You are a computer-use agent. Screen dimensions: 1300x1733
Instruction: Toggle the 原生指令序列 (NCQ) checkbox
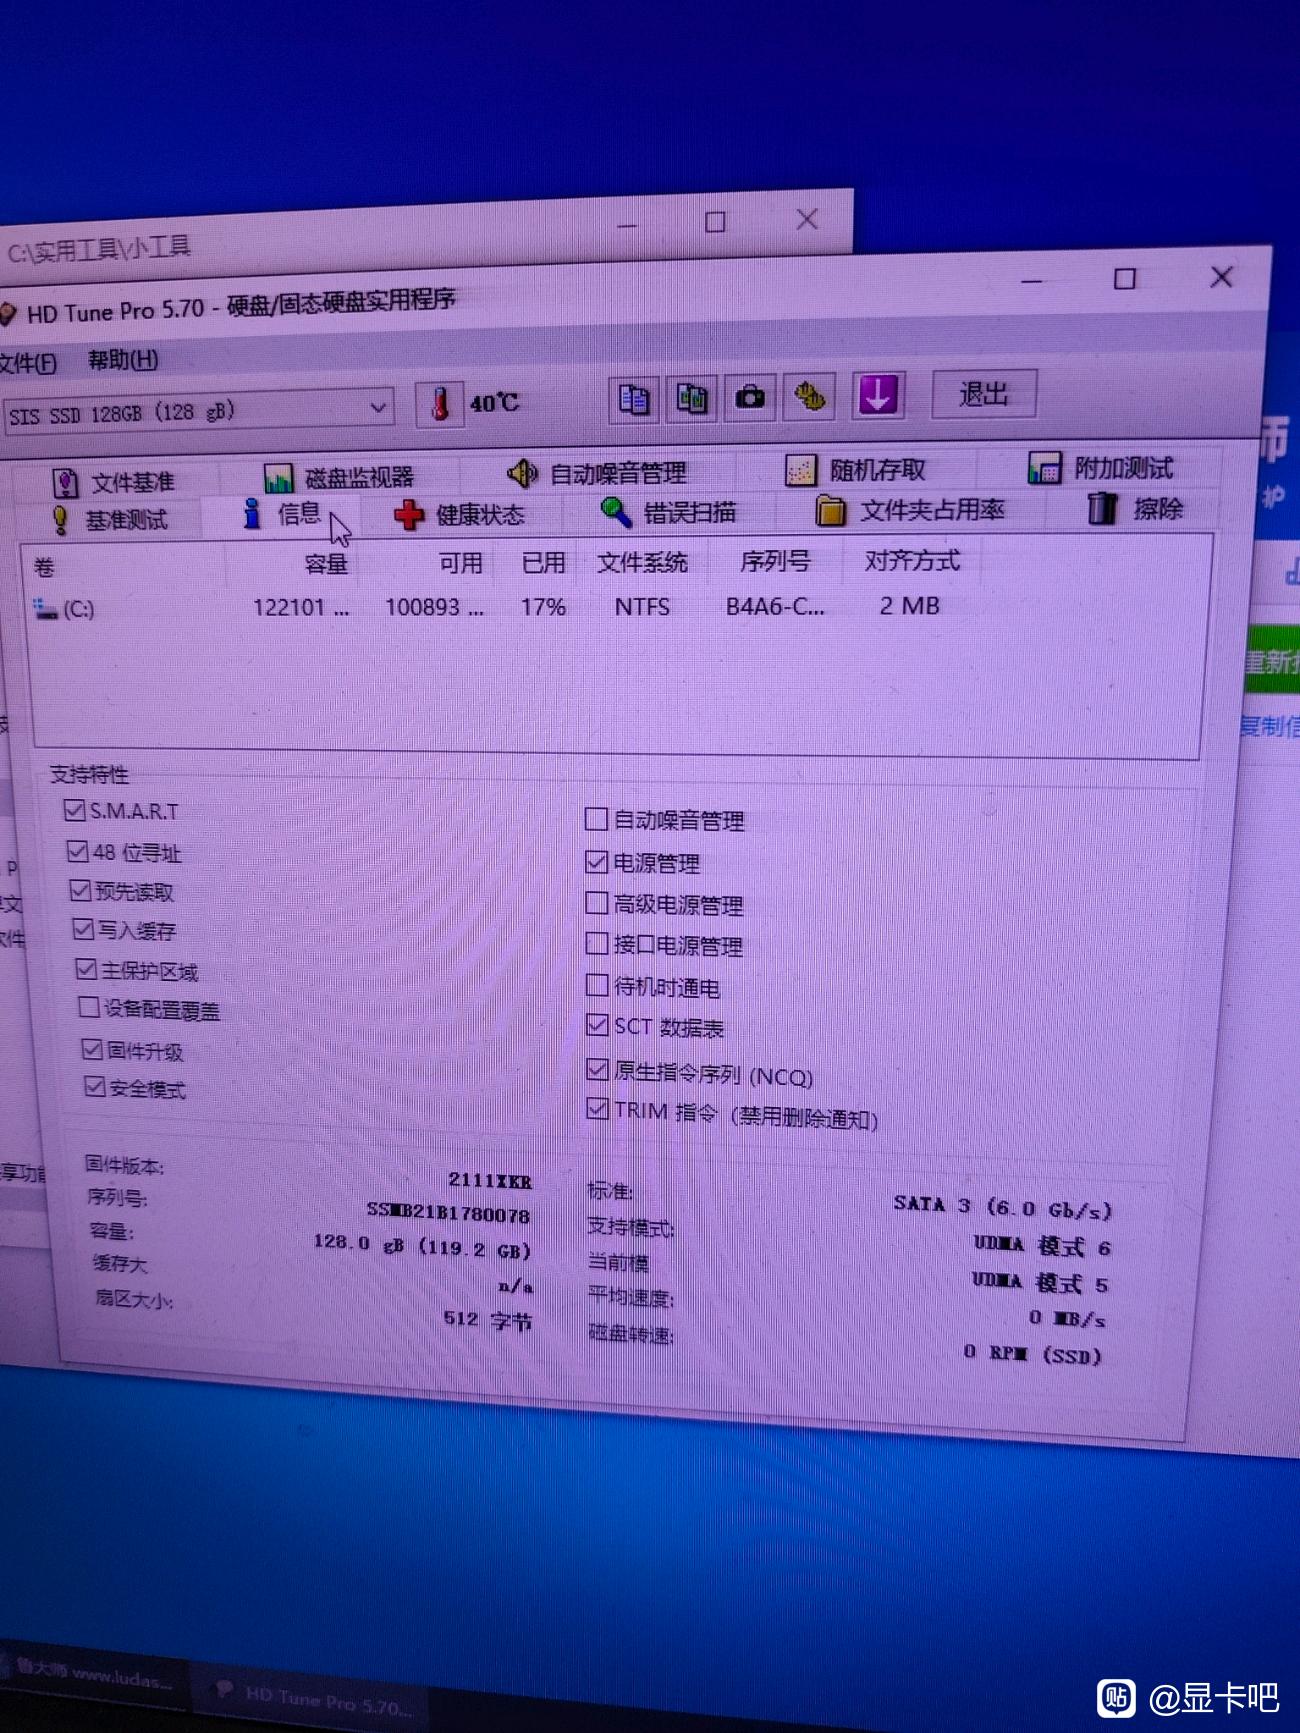[x=597, y=1070]
